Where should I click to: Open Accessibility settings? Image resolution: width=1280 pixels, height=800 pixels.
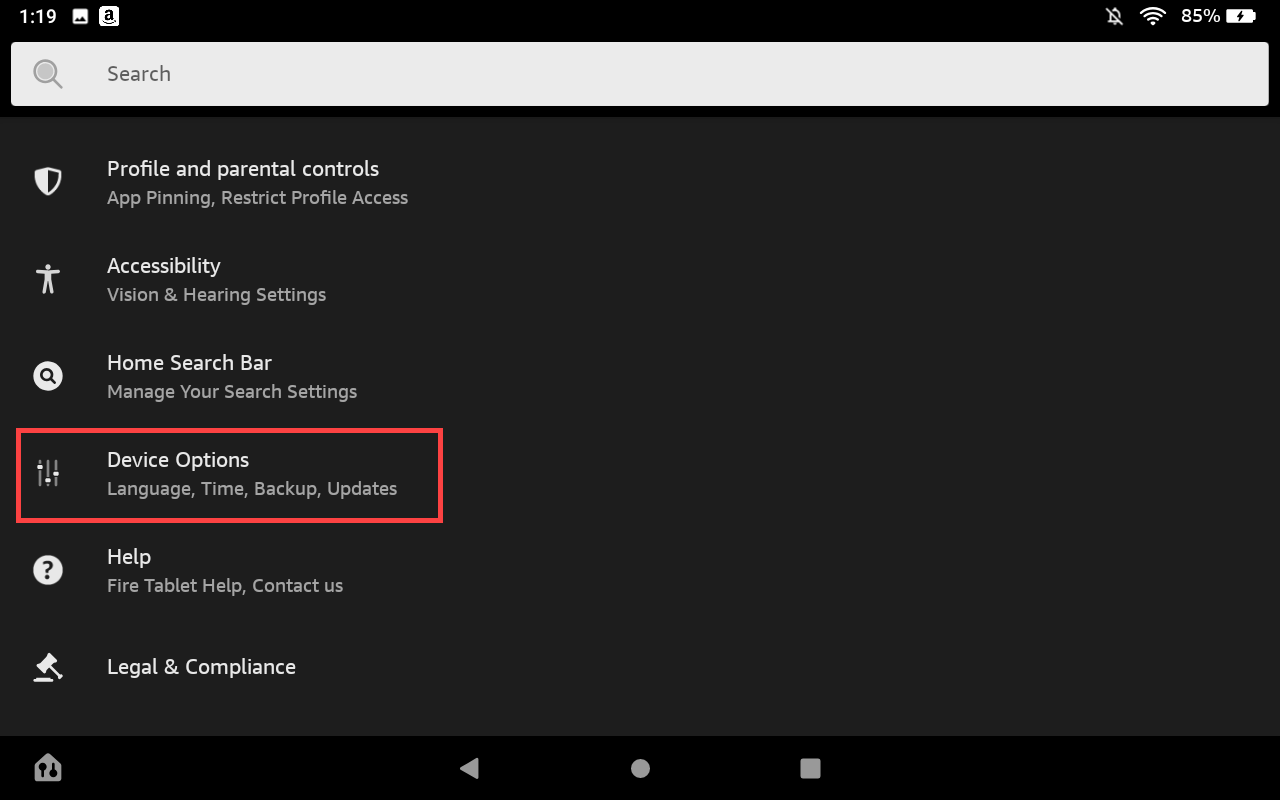(x=640, y=279)
